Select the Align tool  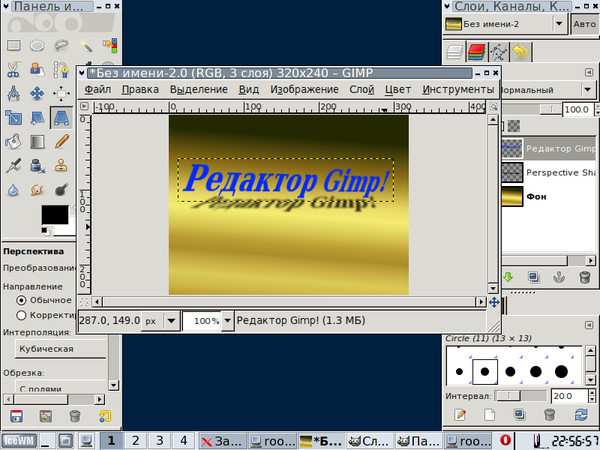(61, 93)
